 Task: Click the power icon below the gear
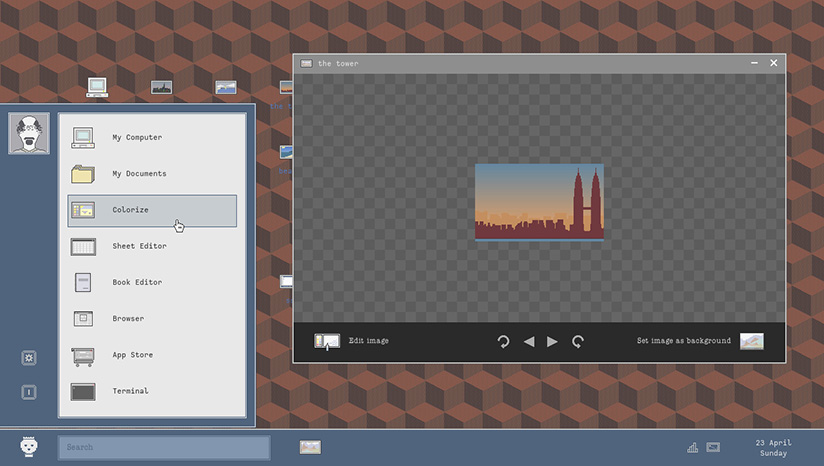[29, 392]
